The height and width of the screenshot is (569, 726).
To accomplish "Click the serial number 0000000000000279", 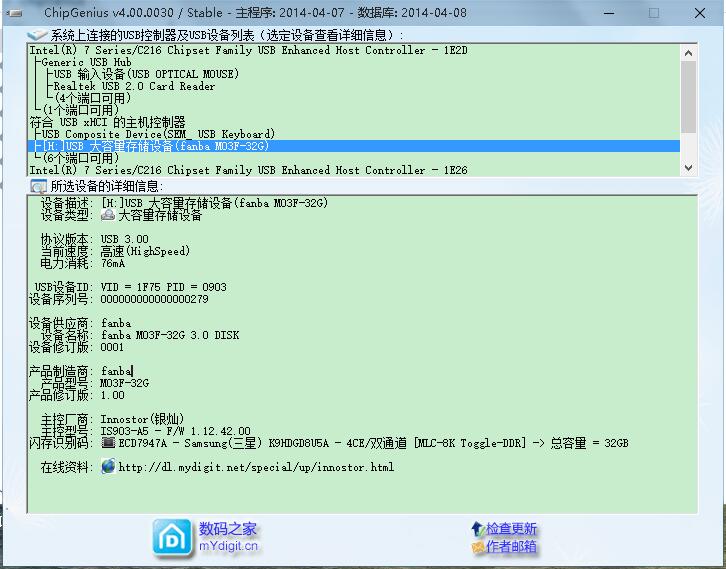I will point(154,299).
